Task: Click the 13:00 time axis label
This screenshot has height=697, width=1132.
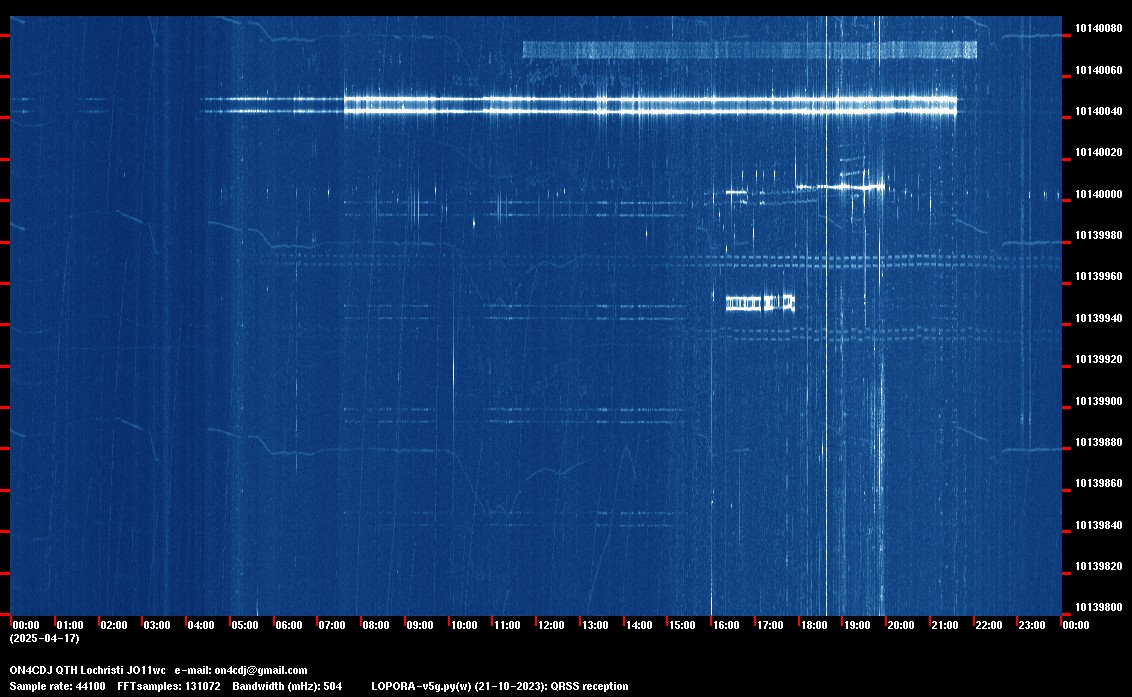Action: (x=595, y=625)
